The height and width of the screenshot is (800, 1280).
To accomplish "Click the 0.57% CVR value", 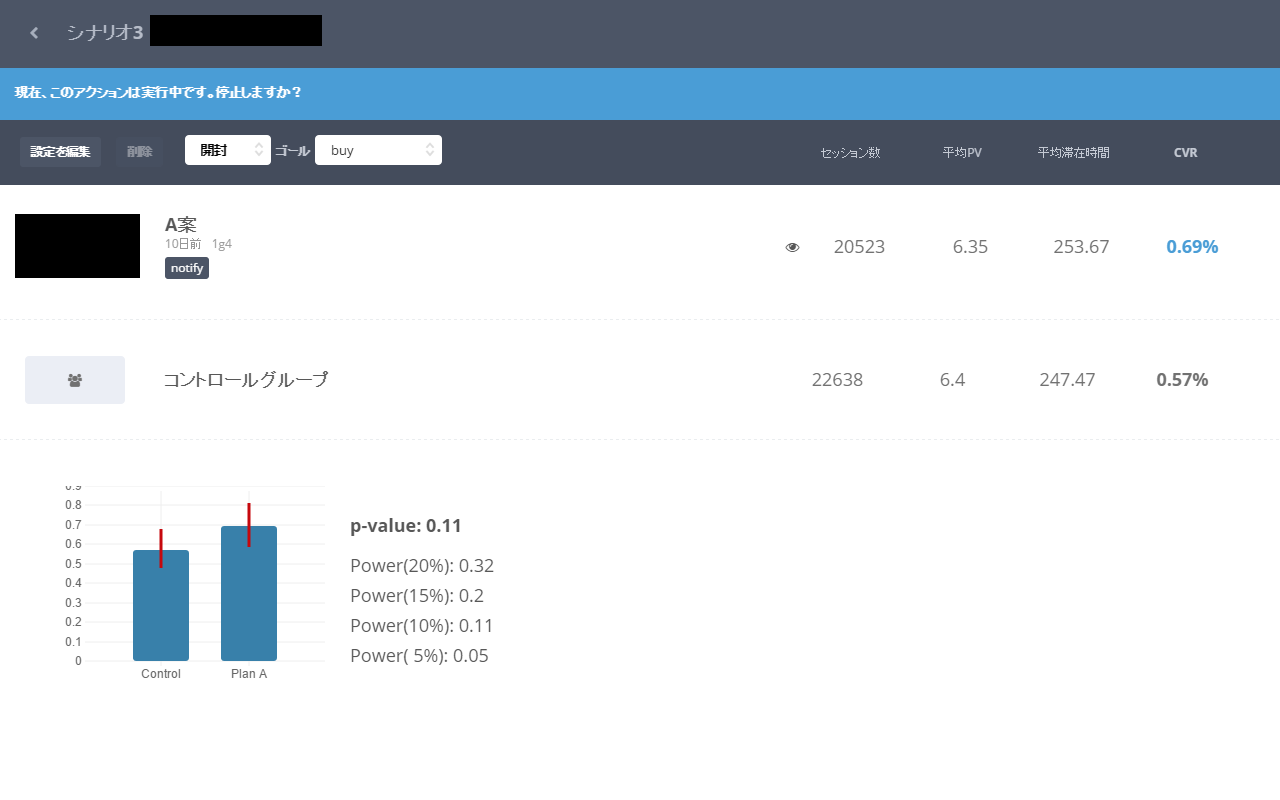I will (x=1182, y=380).
